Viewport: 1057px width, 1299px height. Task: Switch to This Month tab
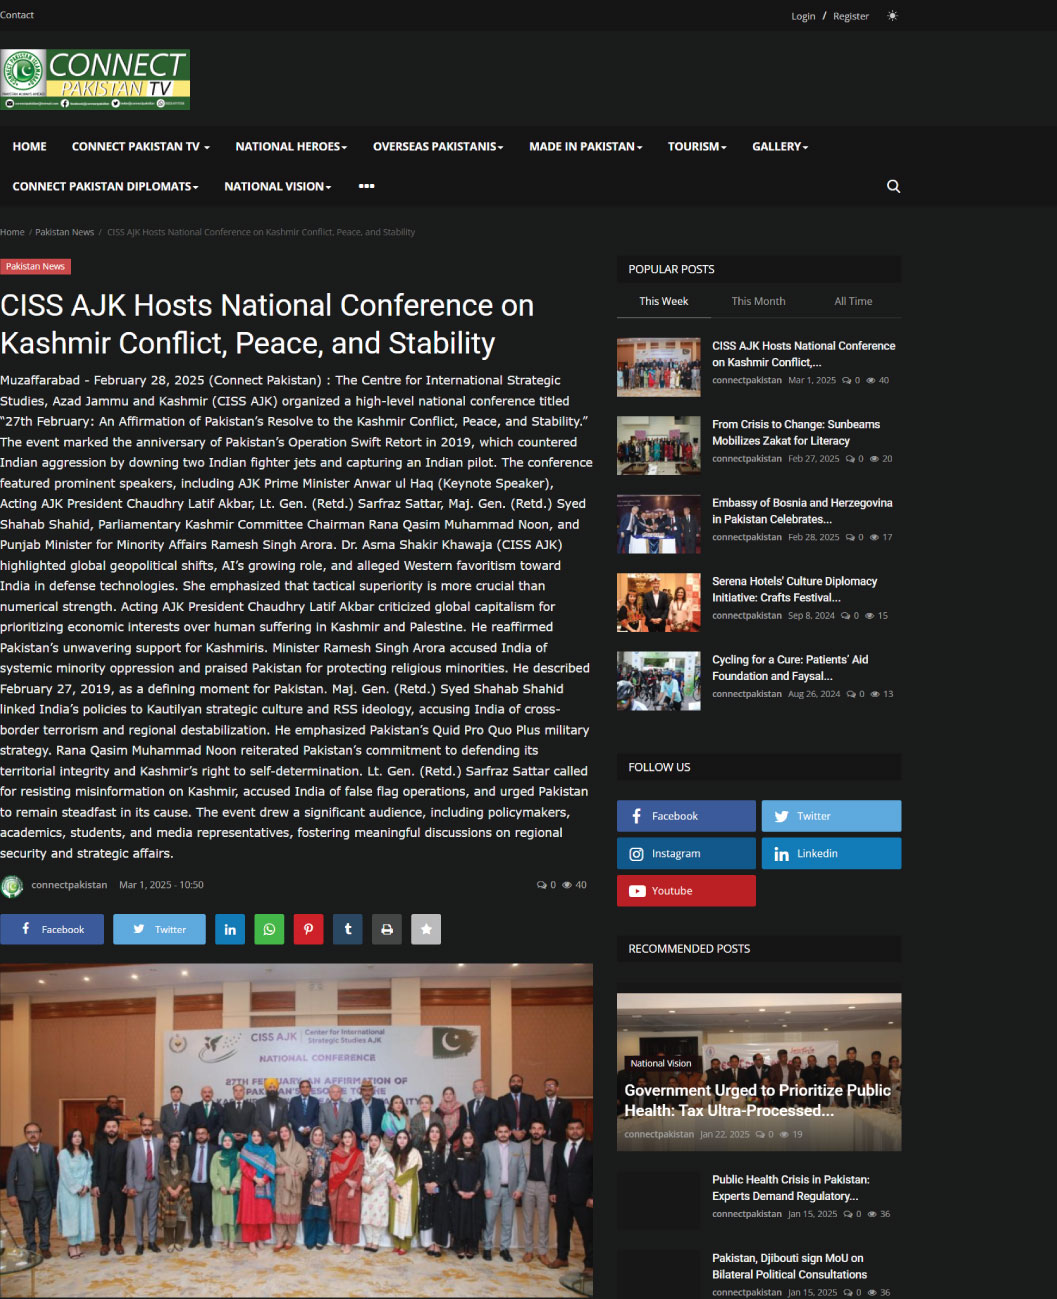[758, 301]
